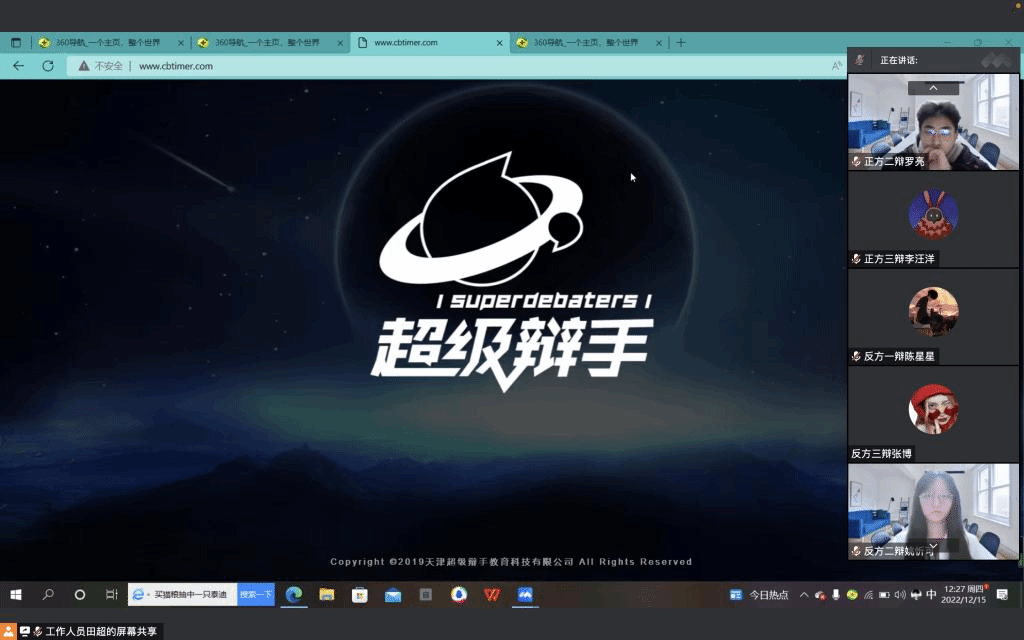Image resolution: width=1024 pixels, height=640 pixels.
Task: Click the 搜索一下 search button
Action: (256, 595)
